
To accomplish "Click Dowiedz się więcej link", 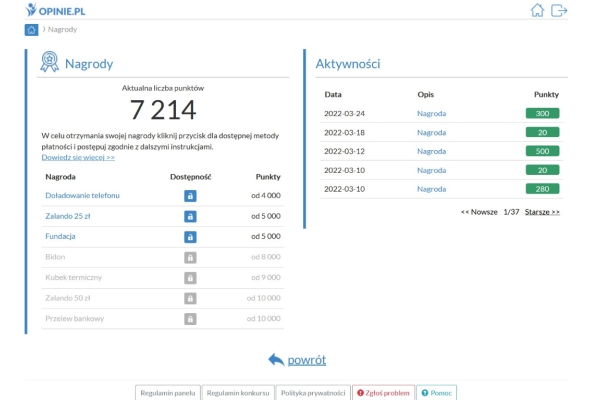I will coord(78,157).
